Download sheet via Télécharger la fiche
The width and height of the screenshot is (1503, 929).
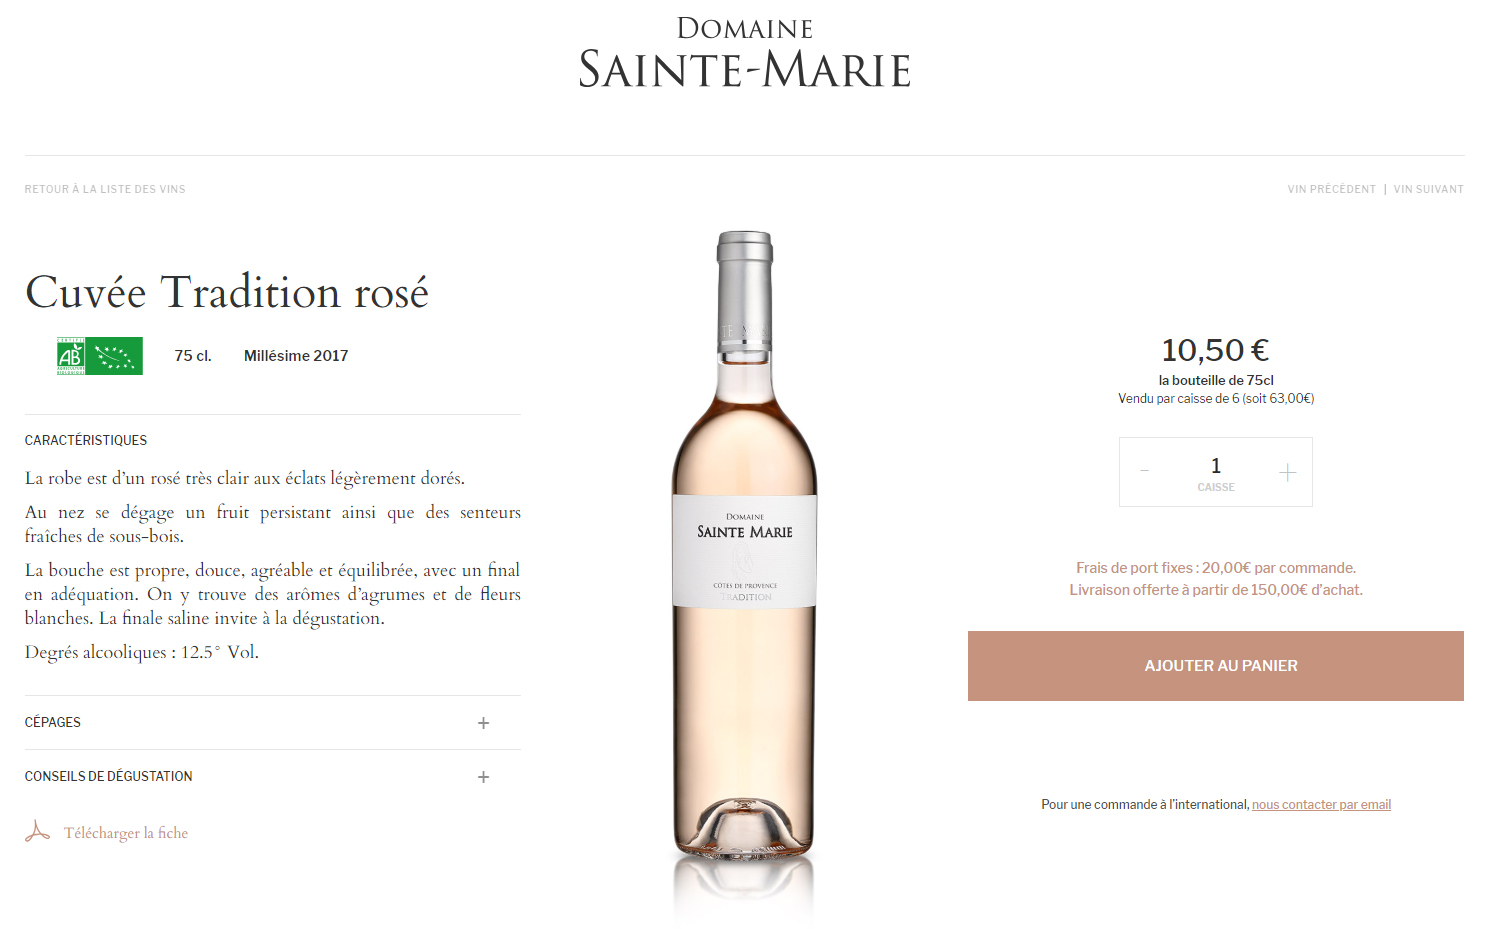[x=126, y=833]
